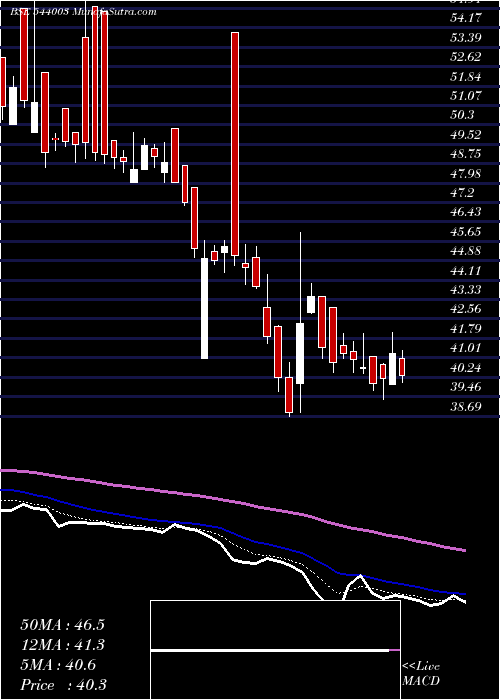Click the tallest white candlestick

tap(204, 308)
